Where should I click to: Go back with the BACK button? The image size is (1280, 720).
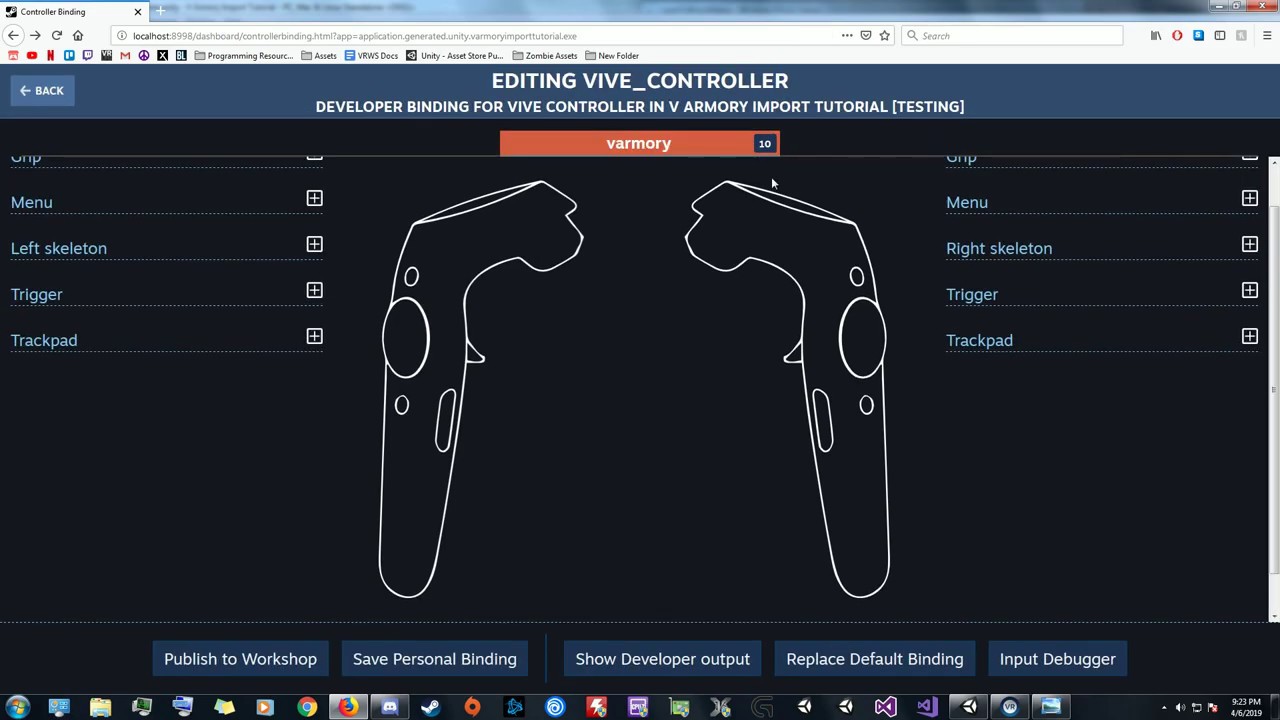coord(42,91)
